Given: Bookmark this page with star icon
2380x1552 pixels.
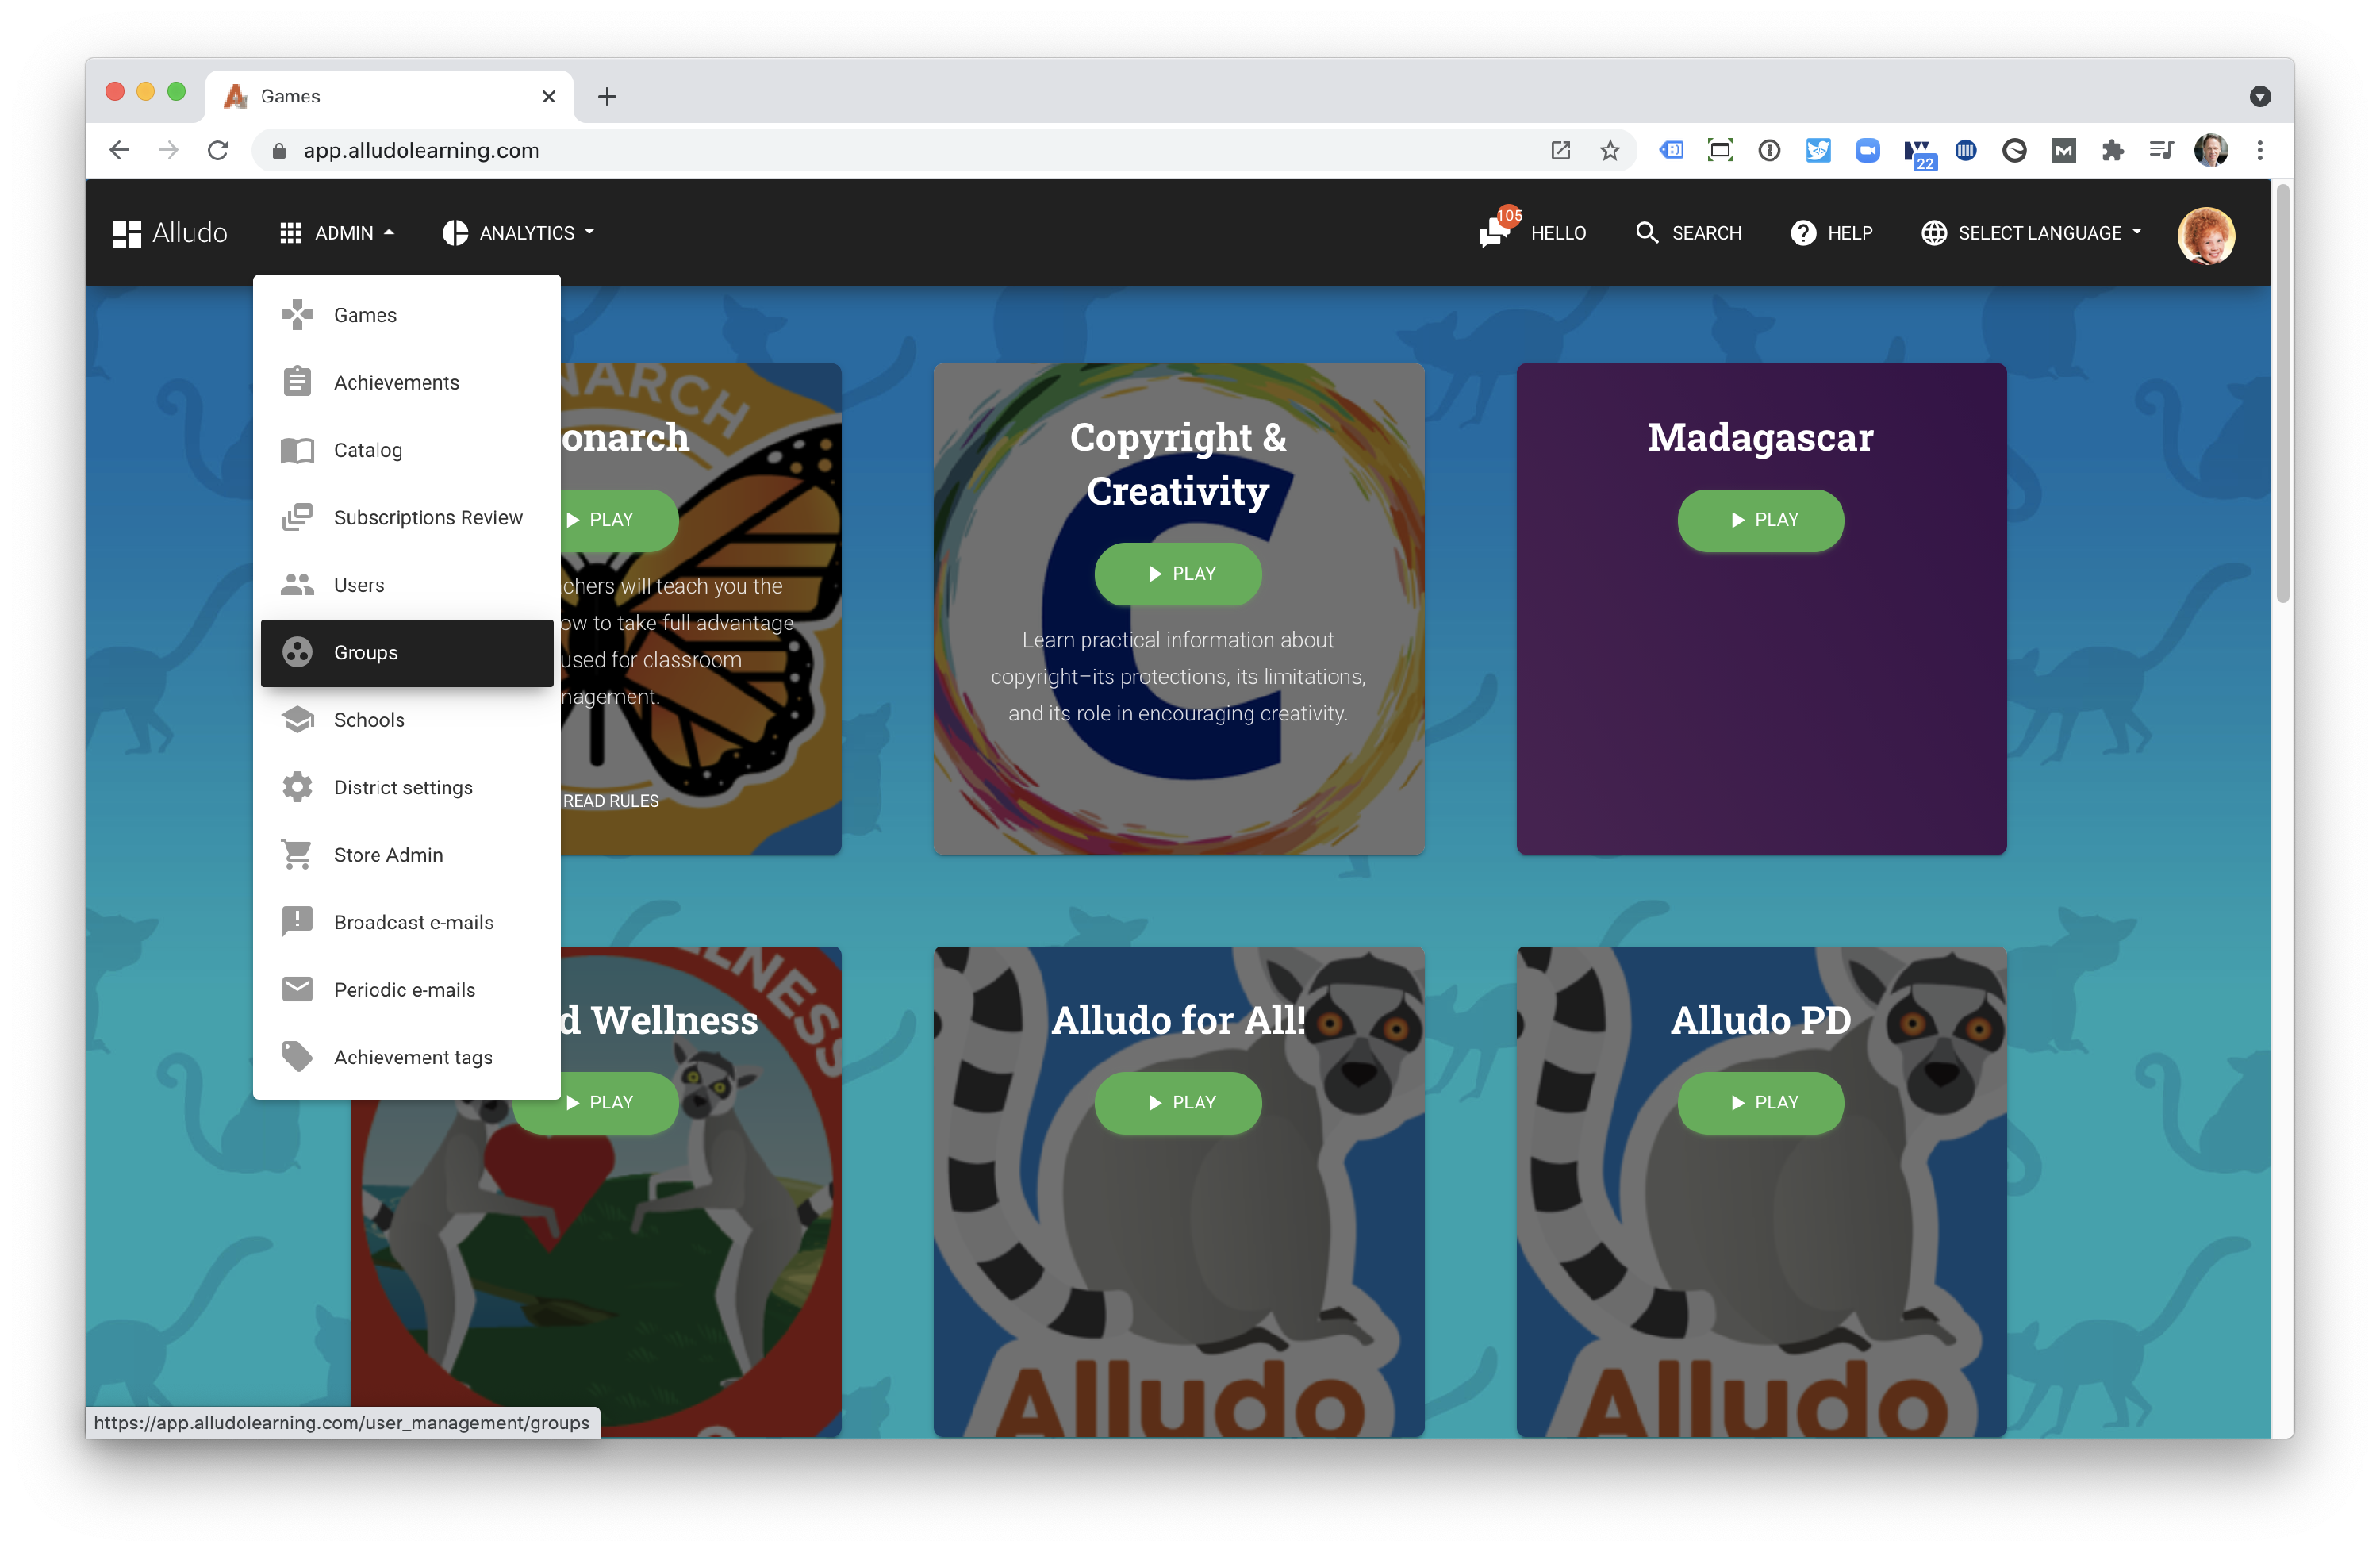Looking at the screenshot, I should (x=1609, y=151).
